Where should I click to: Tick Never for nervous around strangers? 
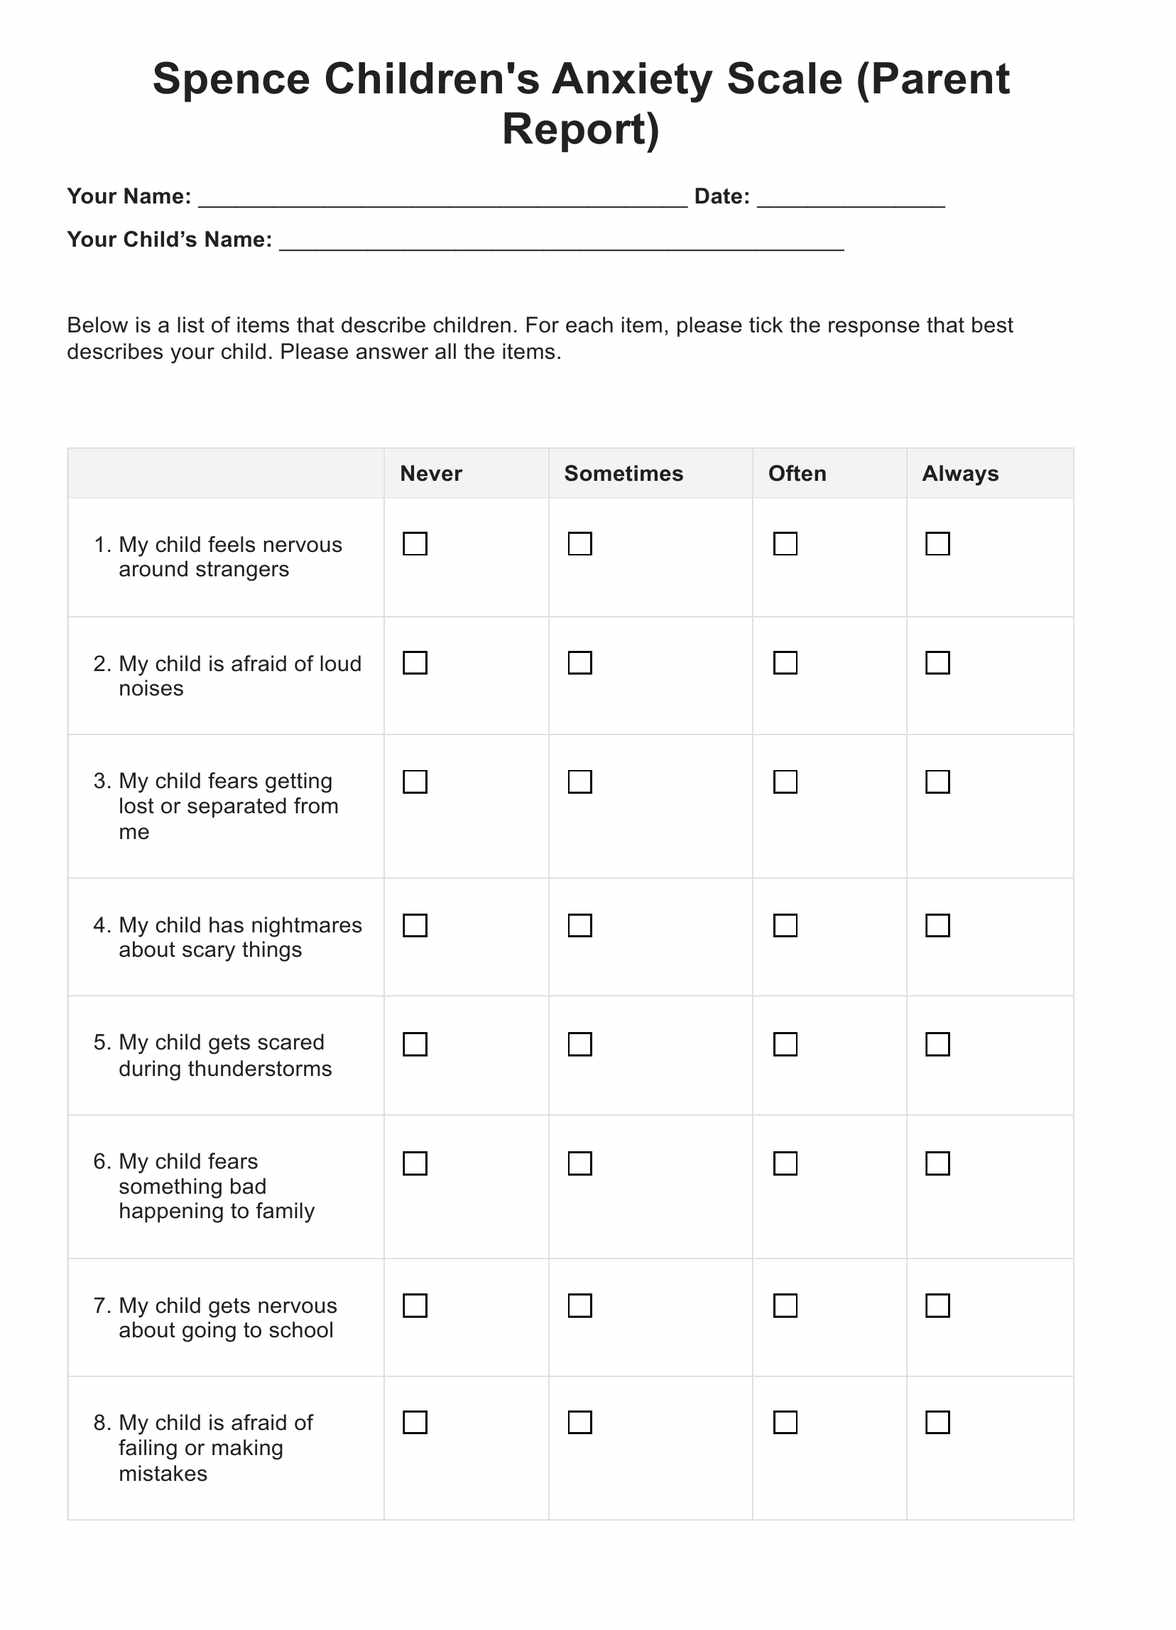point(415,544)
